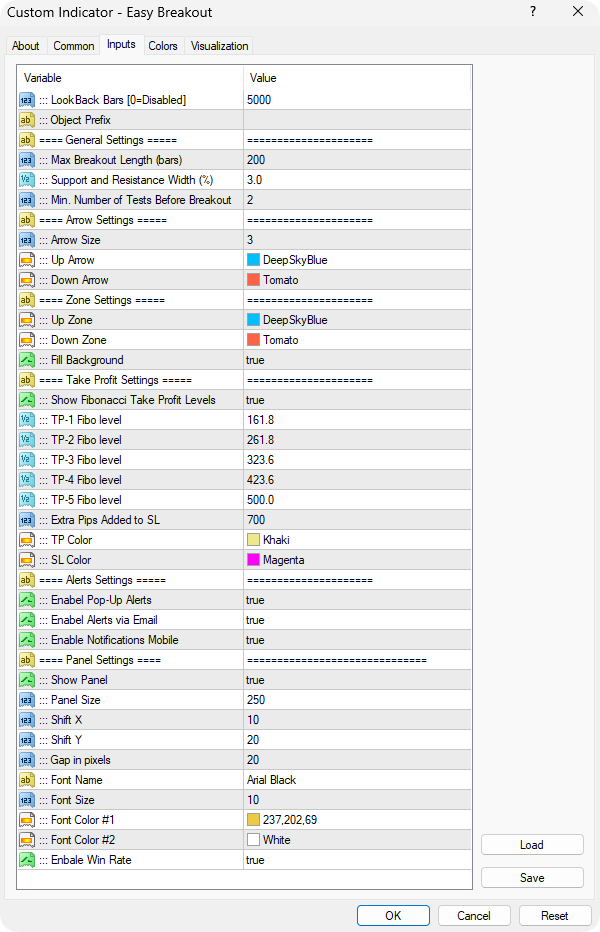Click the Tomato swatch for Down Arrow

pyautogui.click(x=253, y=280)
